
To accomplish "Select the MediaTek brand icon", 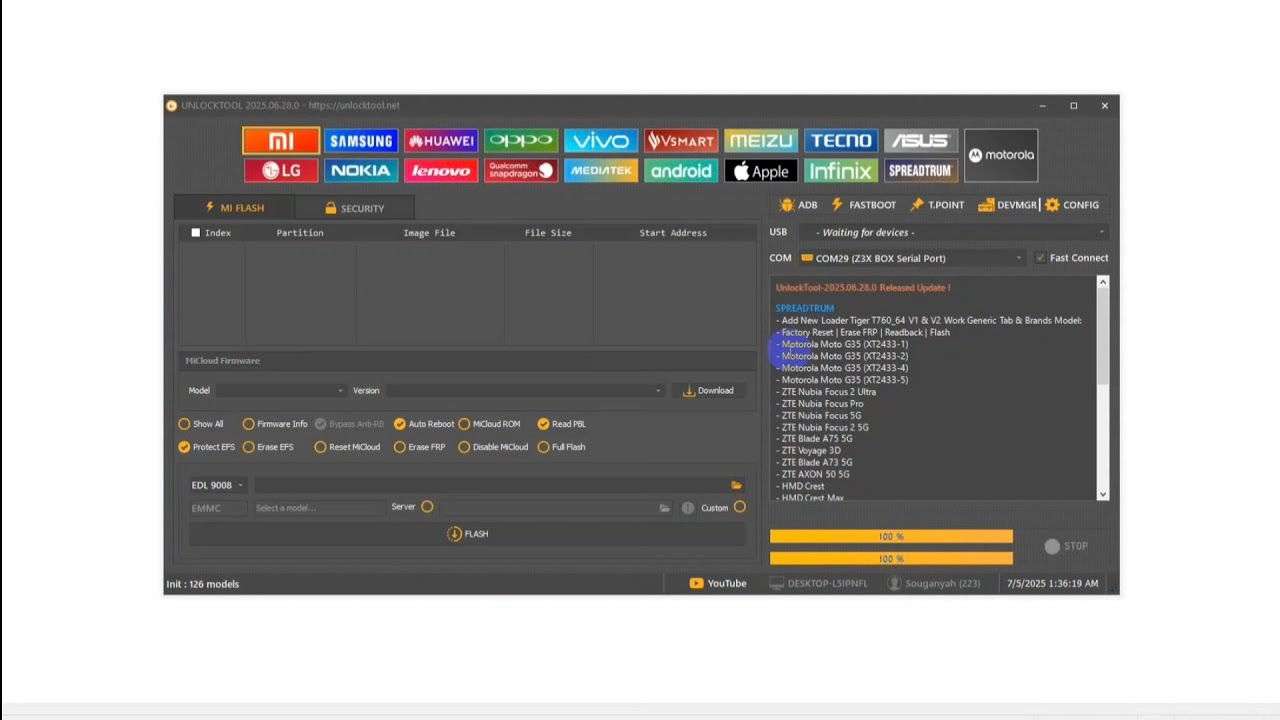I will [x=601, y=171].
